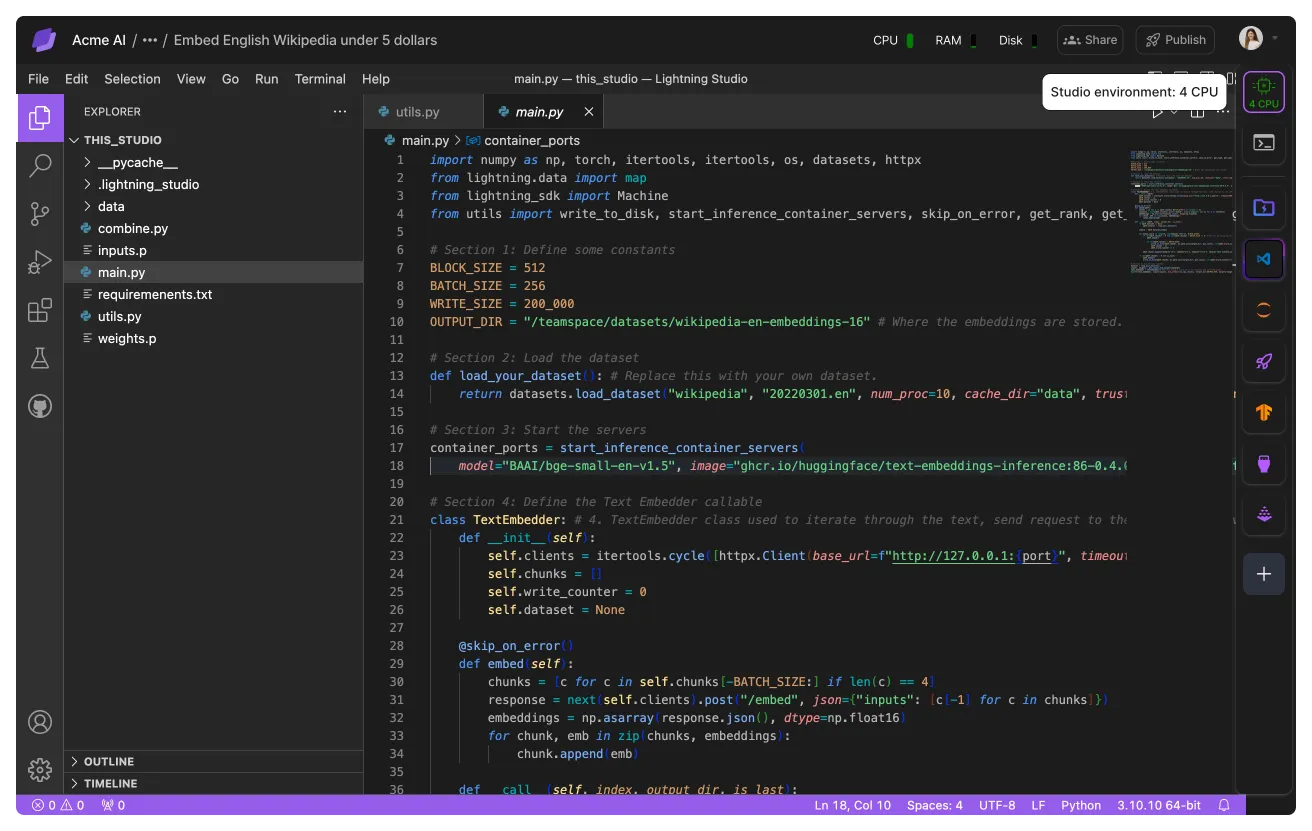Click the Share button
The height and width of the screenshot is (831, 1312).
[1090, 40]
